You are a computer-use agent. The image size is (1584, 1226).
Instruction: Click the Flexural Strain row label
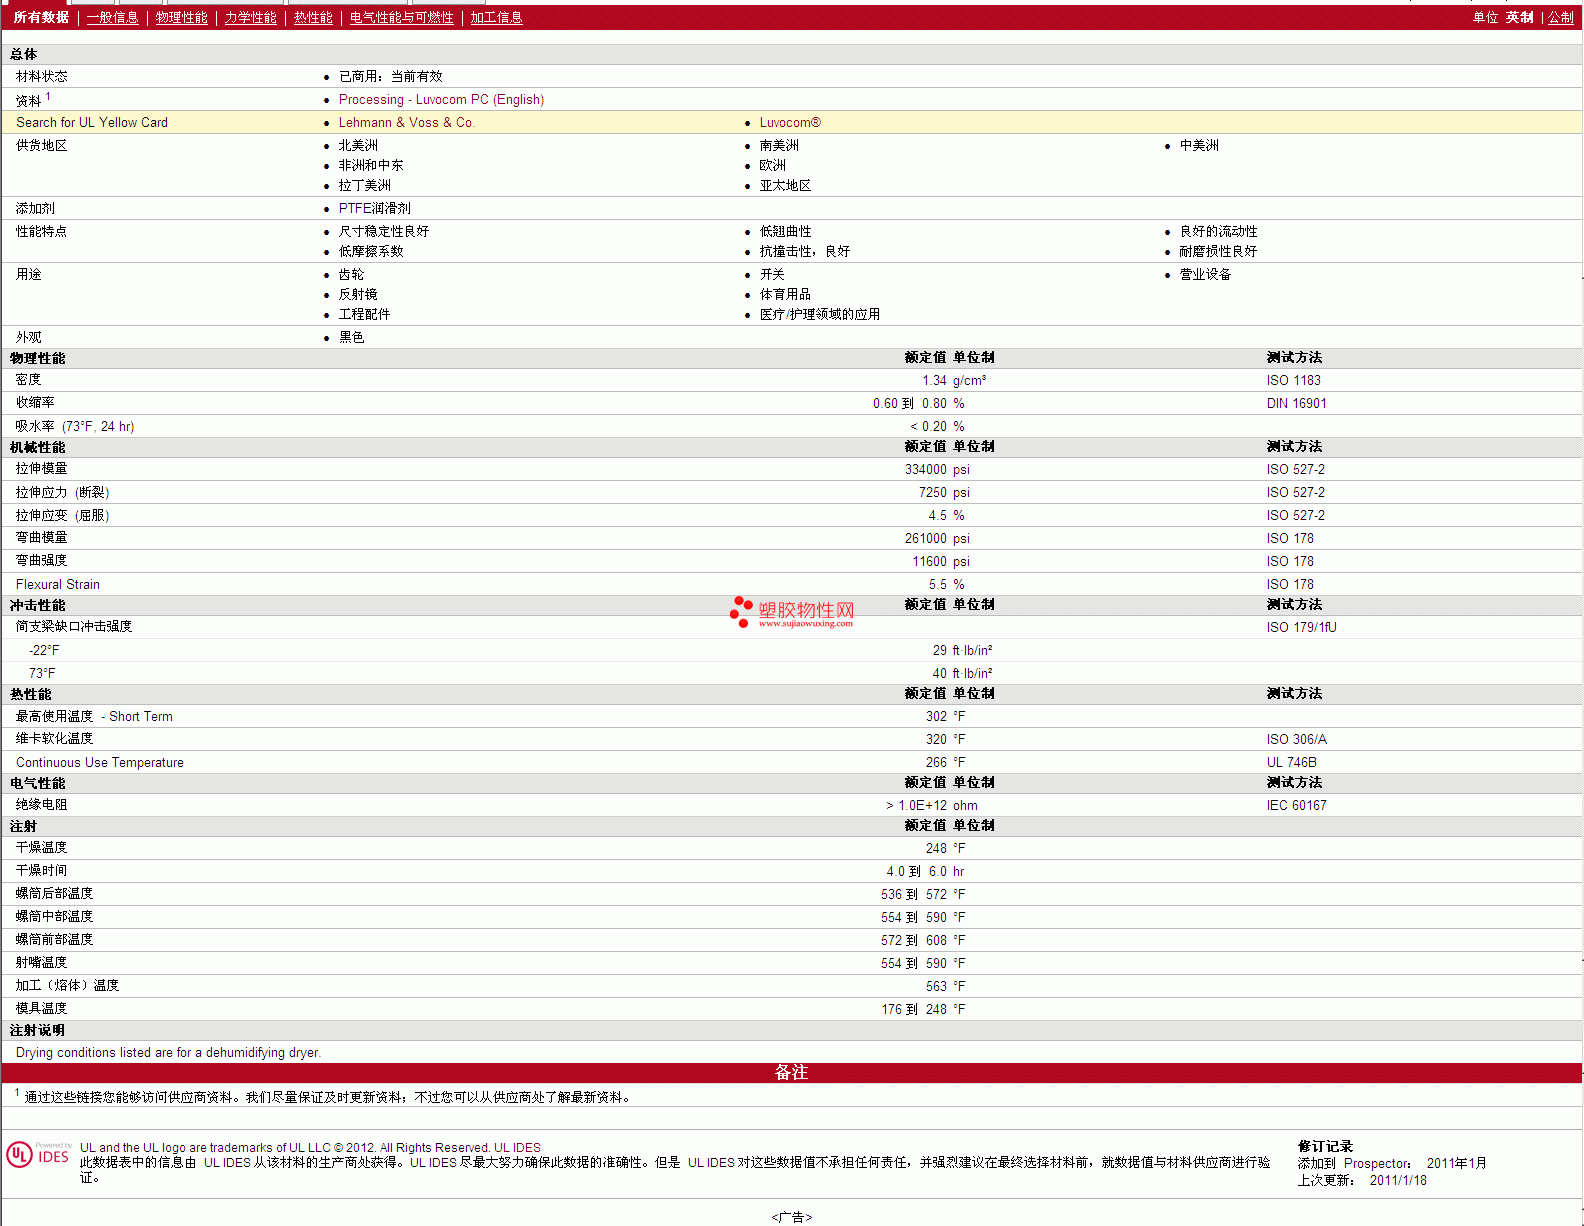(58, 584)
